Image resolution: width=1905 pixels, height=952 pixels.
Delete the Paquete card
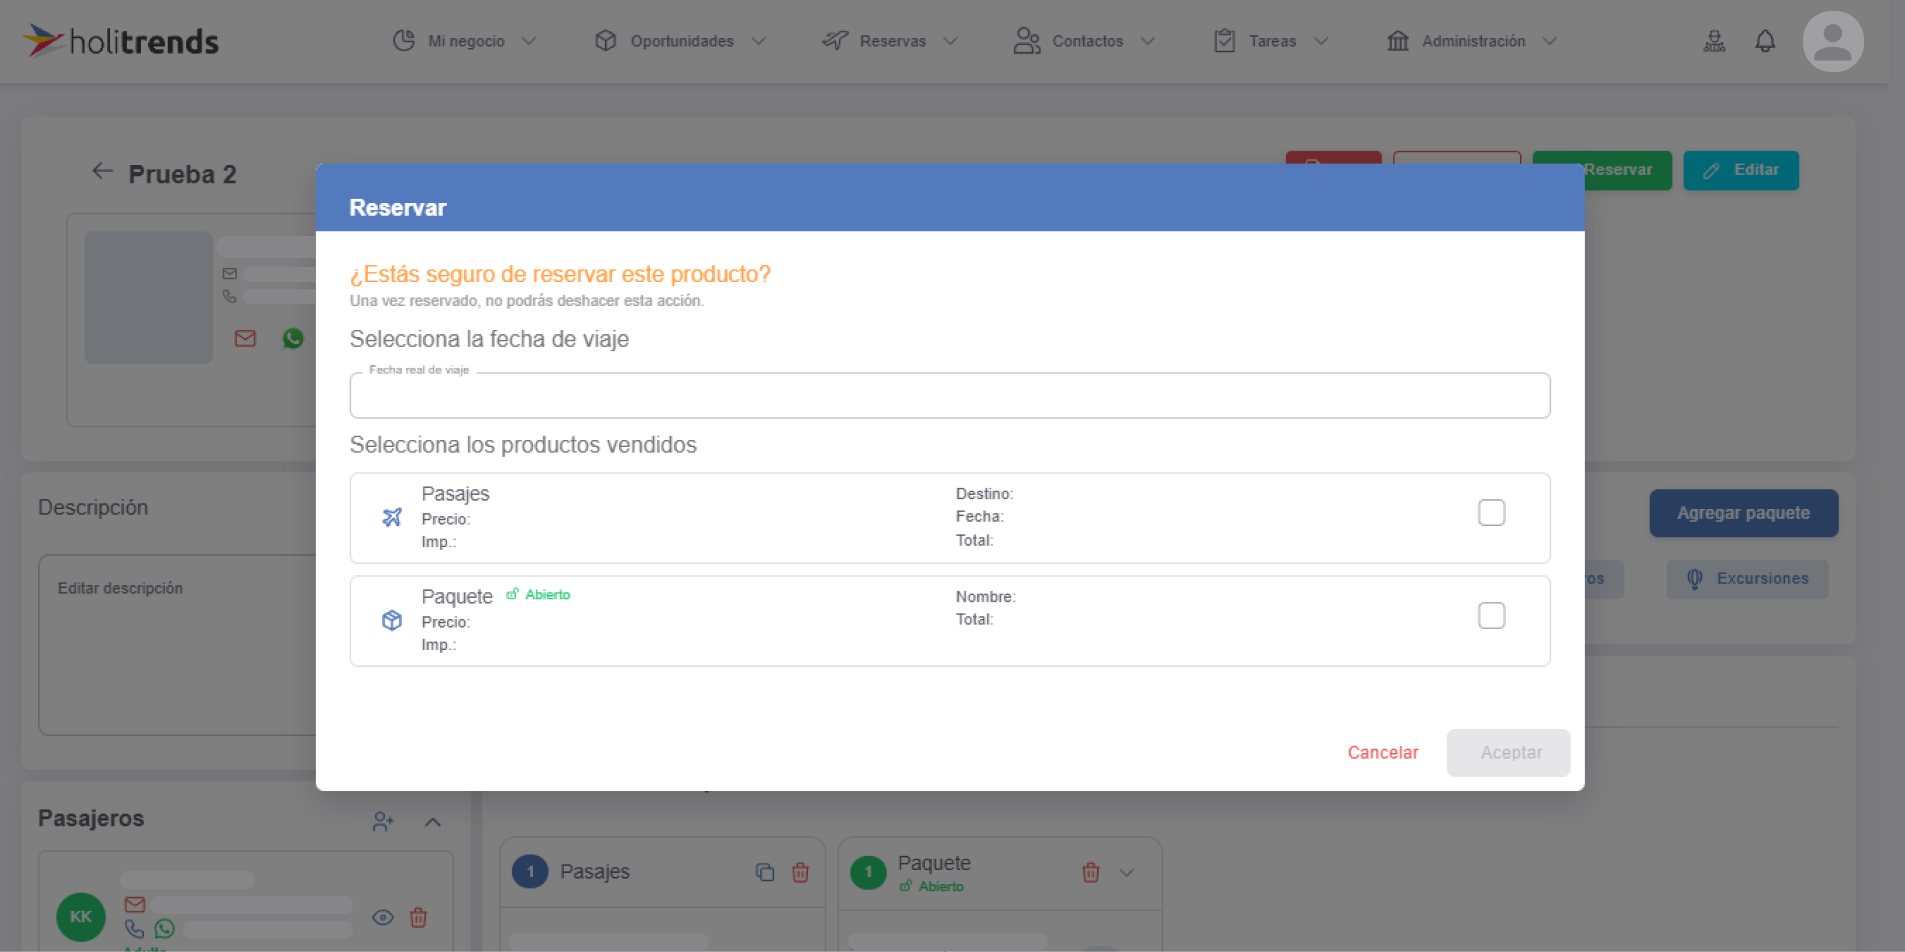click(1091, 872)
